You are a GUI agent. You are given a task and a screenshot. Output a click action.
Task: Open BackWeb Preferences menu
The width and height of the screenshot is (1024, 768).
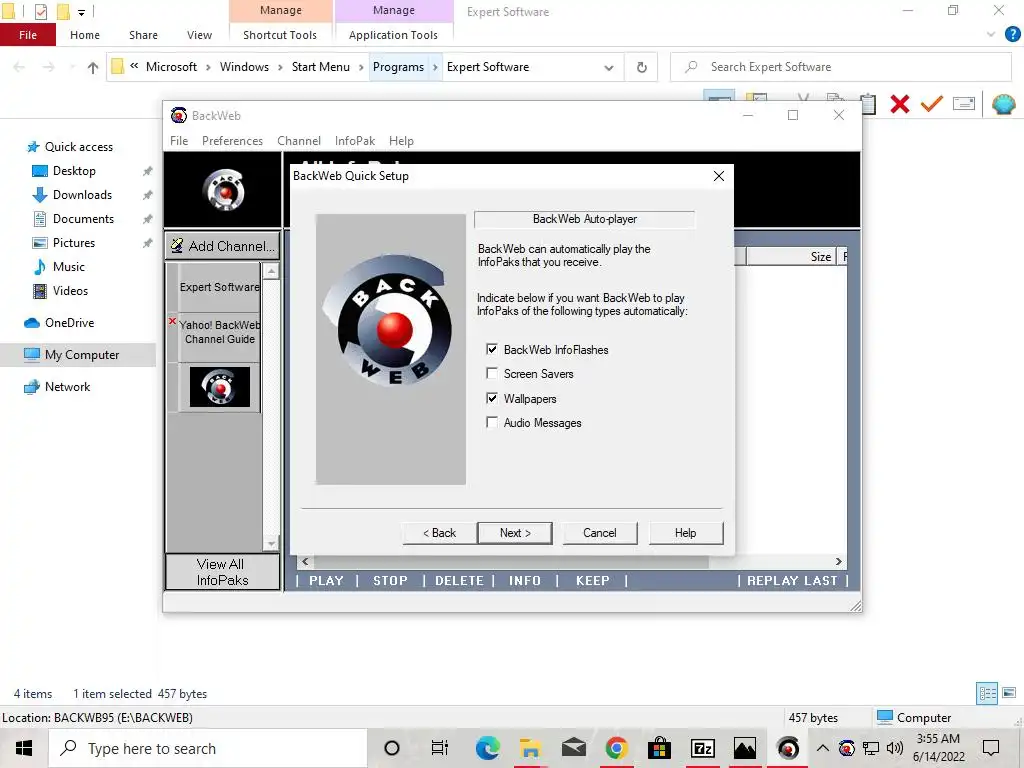pos(232,141)
